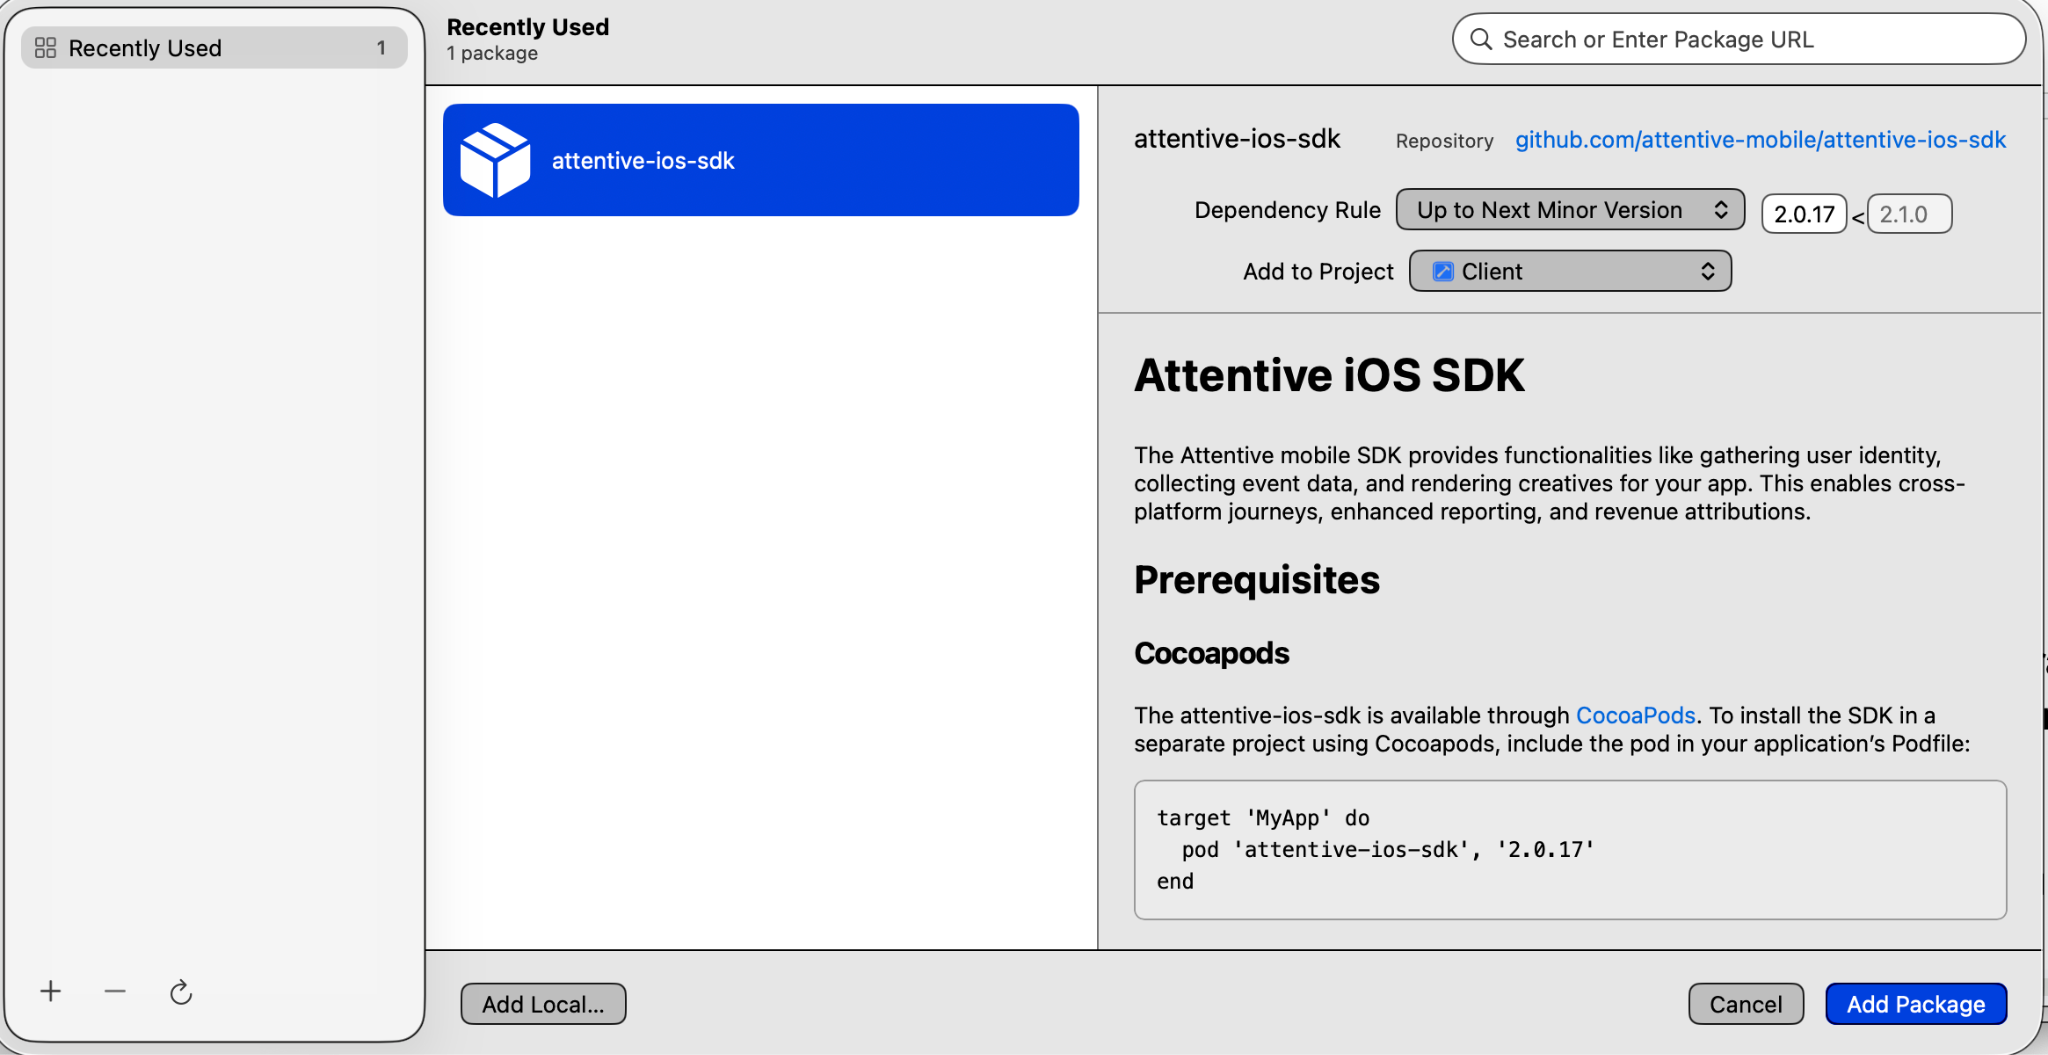The image size is (2048, 1055).
Task: Click the minus icon to remove the collection
Action: tap(115, 991)
